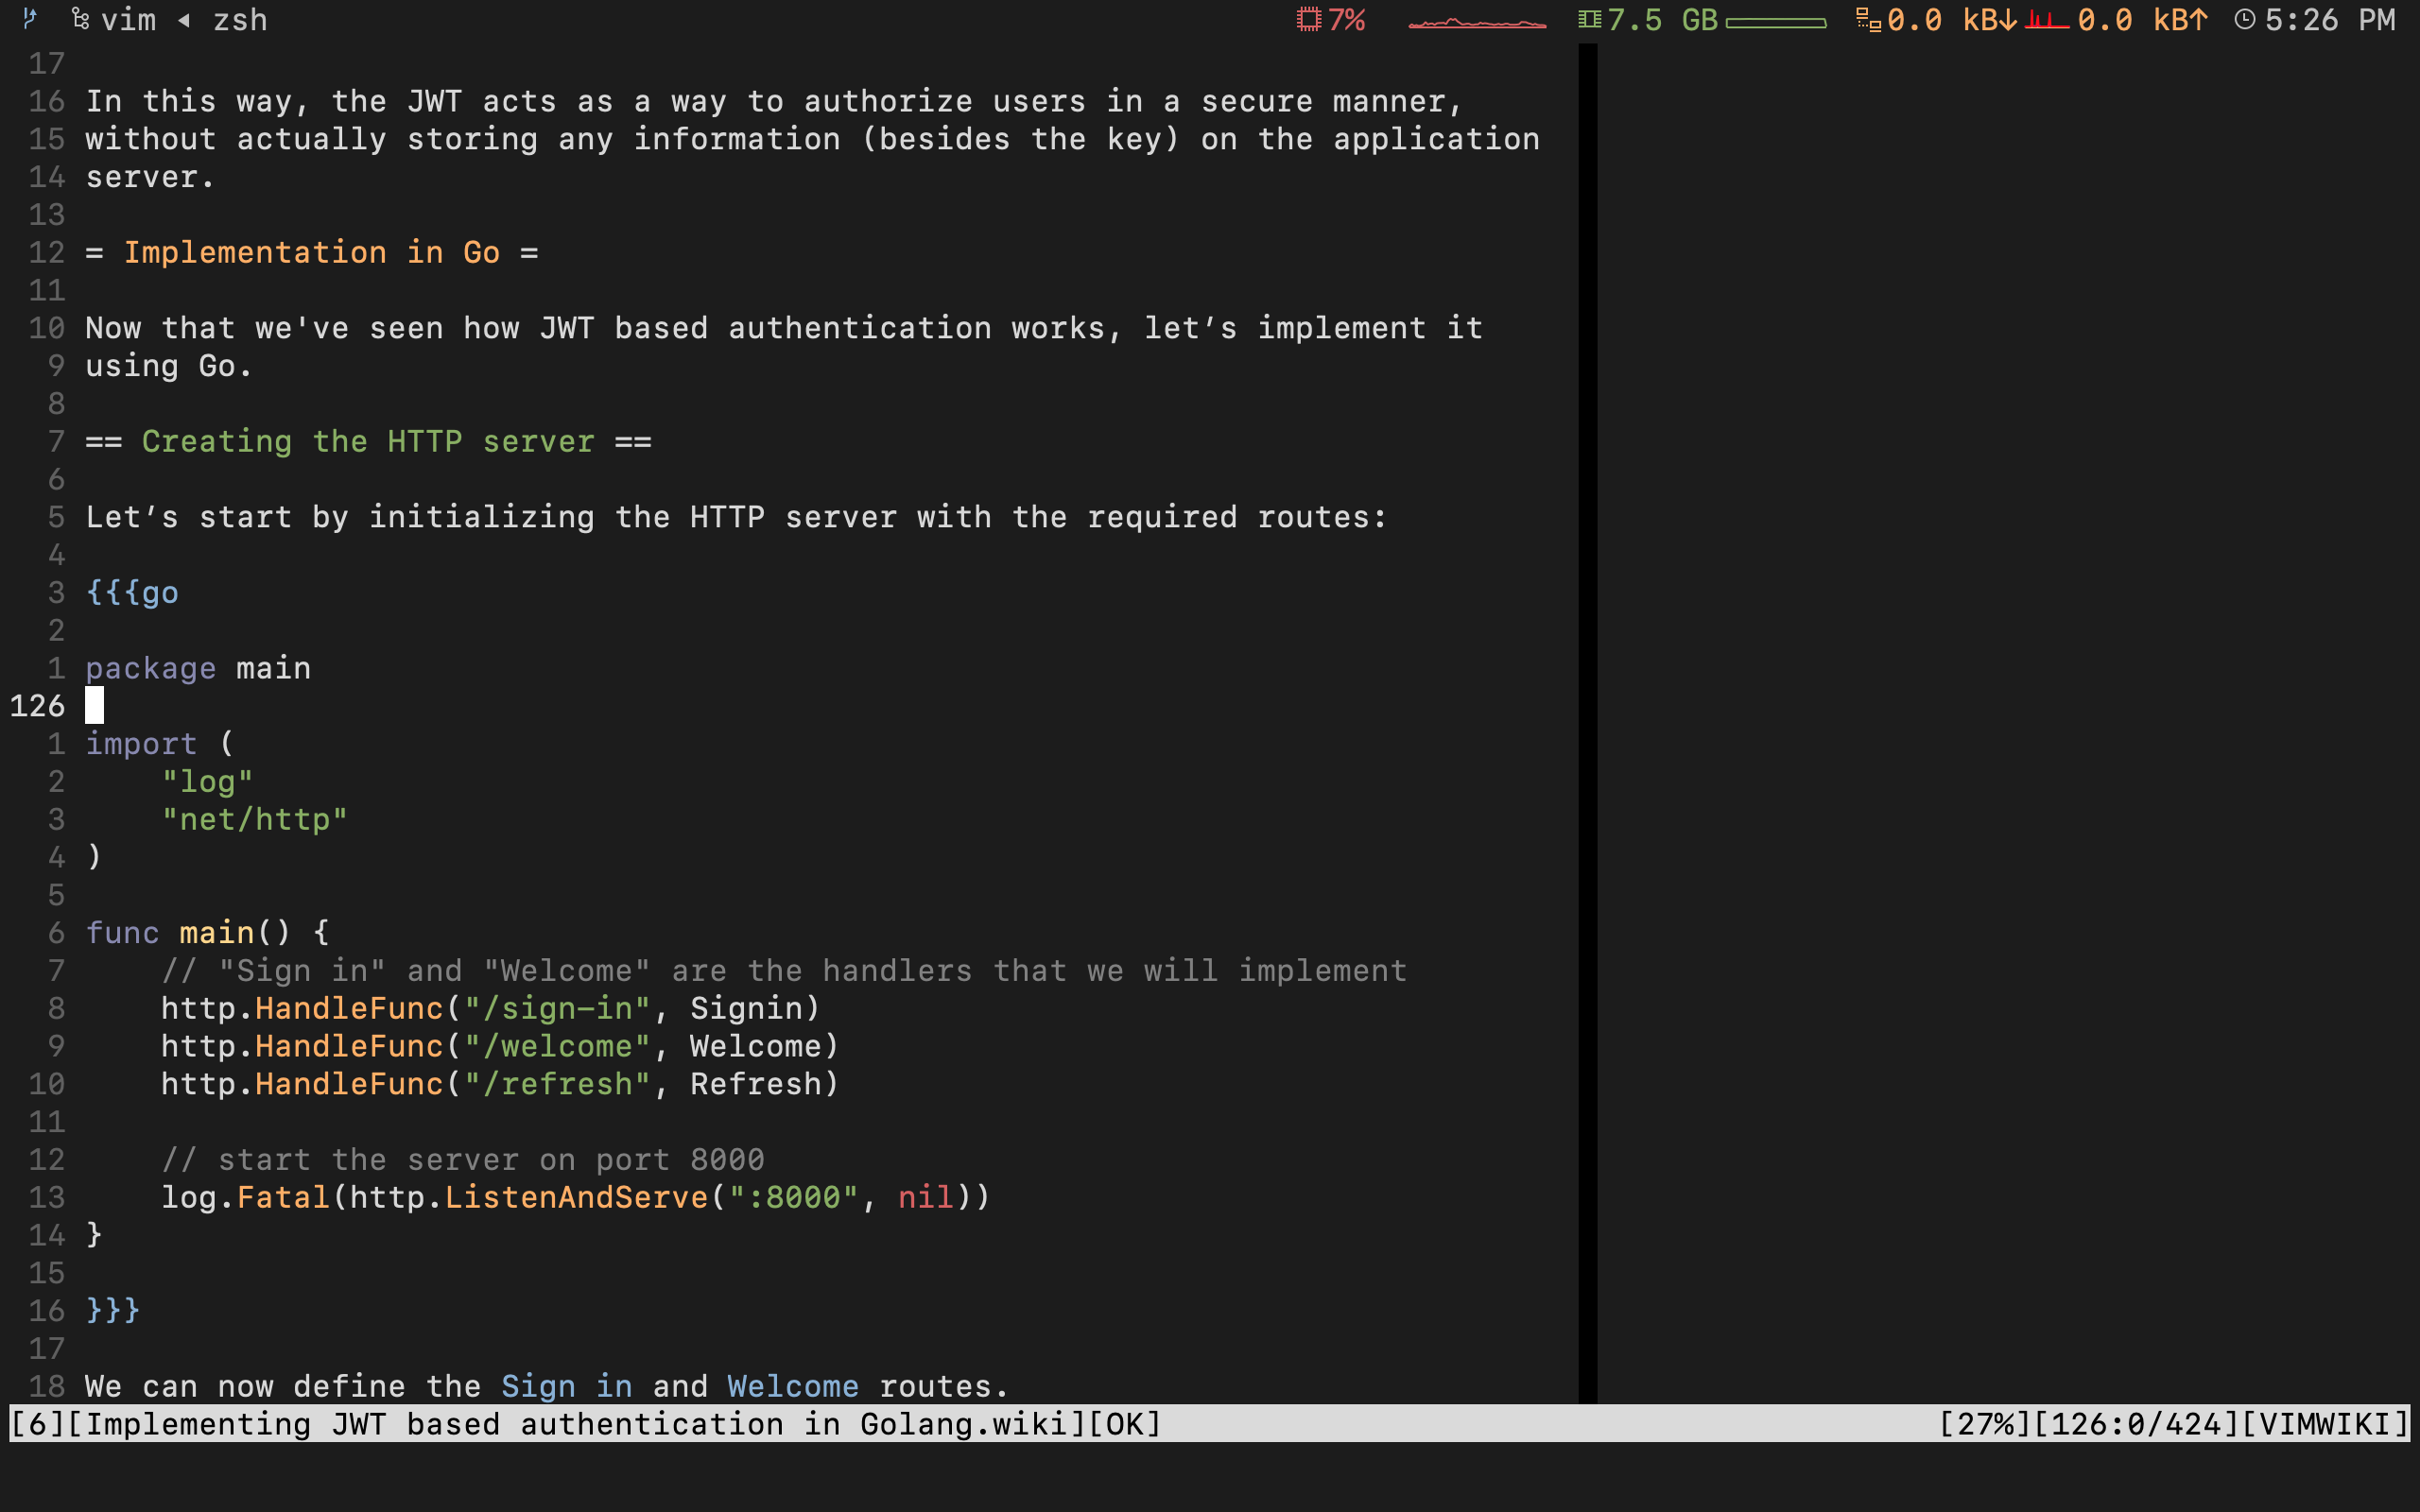Click the red network activity bars graph
The width and height of the screenshot is (2420, 1512).
coord(2046,20)
